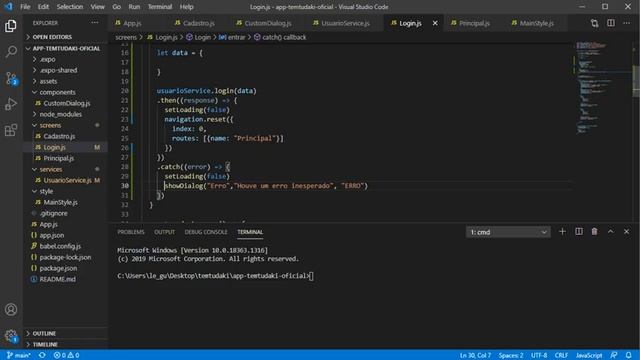640x360 pixels.
Task: Expand the Outline section
Action: [65, 333]
